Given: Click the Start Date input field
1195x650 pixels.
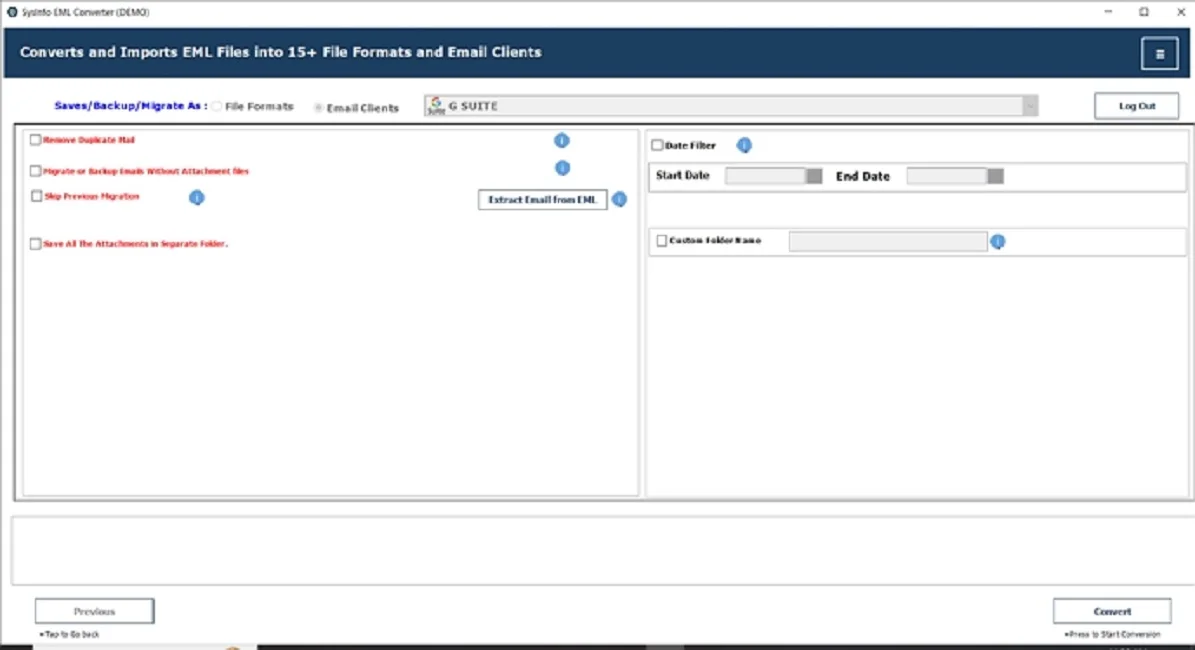Looking at the screenshot, I should click(x=765, y=176).
